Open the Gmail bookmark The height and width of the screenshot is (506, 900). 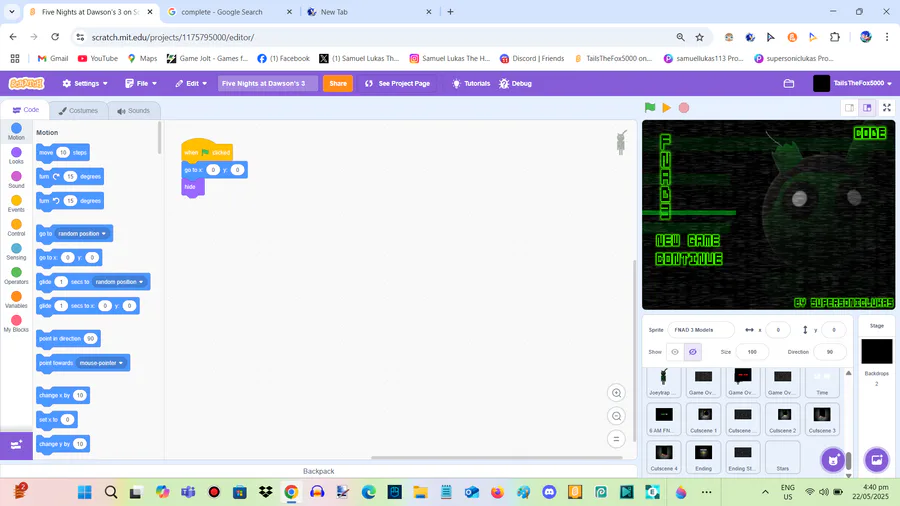[53, 59]
